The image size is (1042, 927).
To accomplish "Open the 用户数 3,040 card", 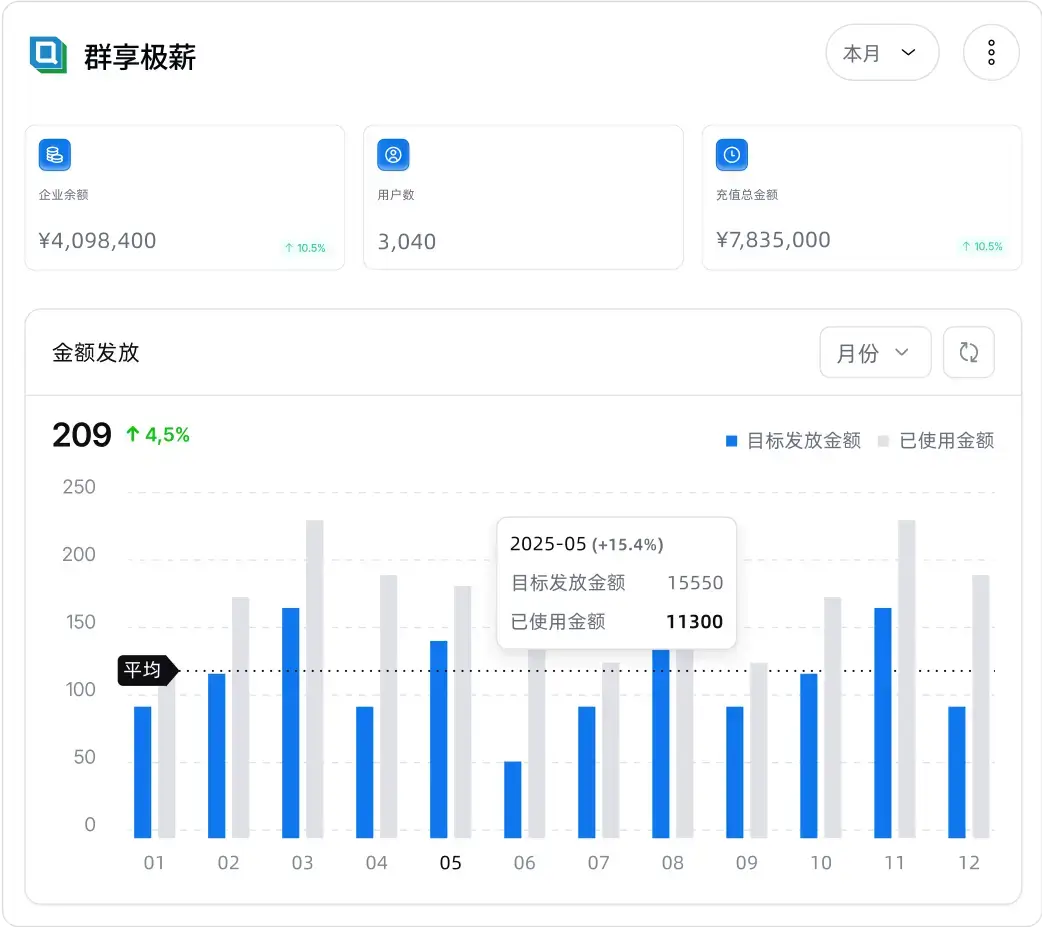I will [522, 197].
